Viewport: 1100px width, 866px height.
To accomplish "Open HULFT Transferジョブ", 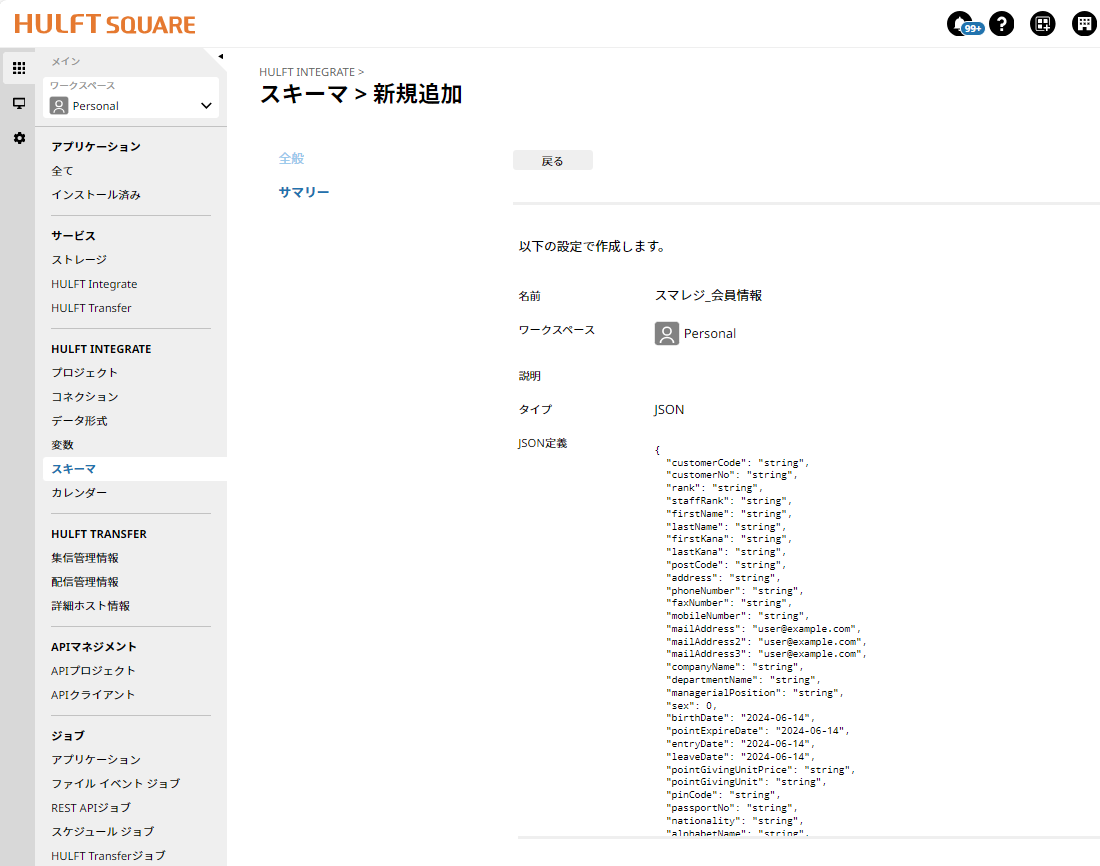I will click(109, 855).
